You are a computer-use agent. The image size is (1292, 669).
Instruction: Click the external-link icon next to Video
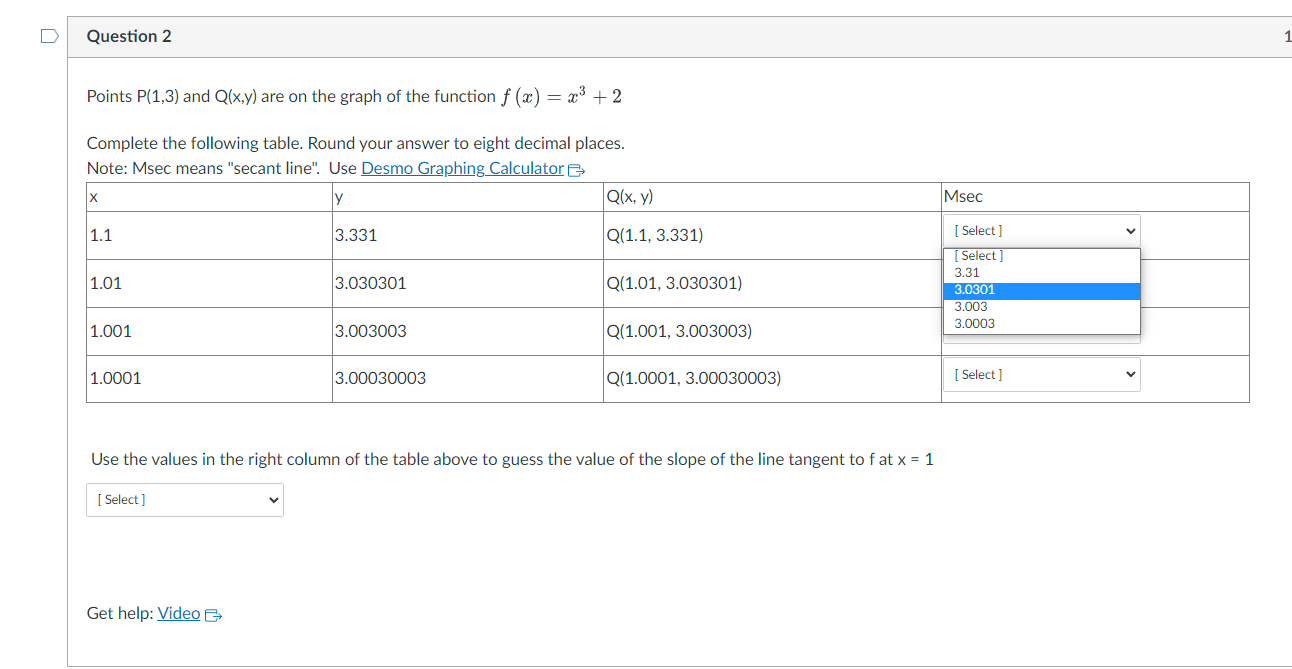pos(211,613)
